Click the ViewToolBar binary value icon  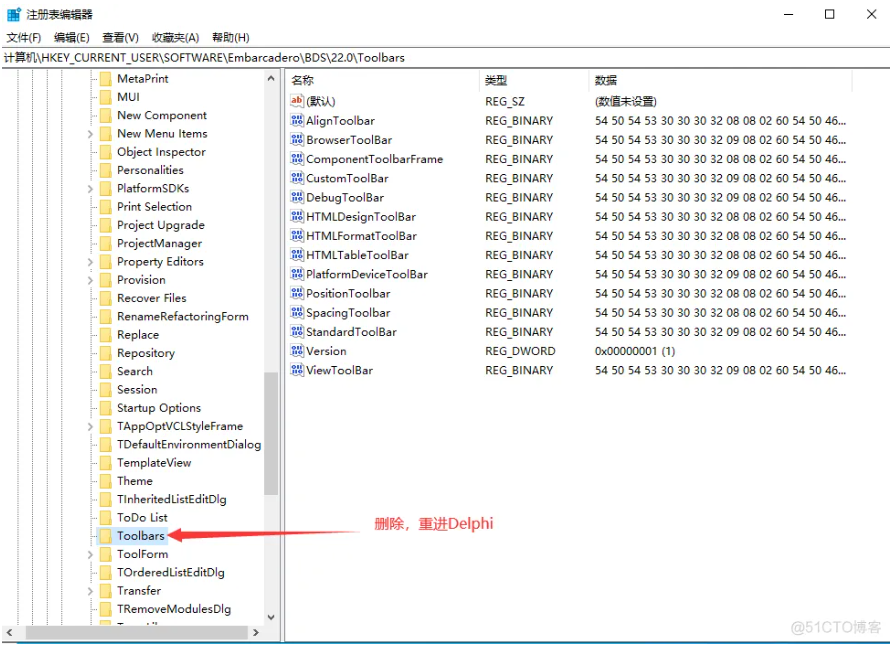297,370
